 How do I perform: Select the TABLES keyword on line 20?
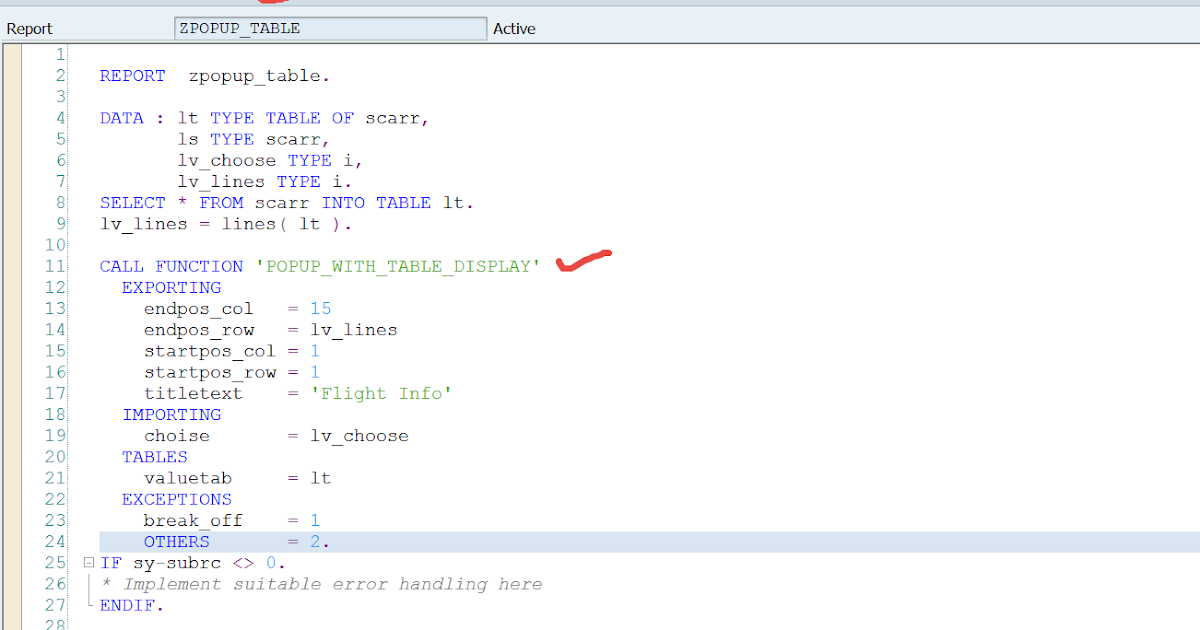click(x=154, y=456)
